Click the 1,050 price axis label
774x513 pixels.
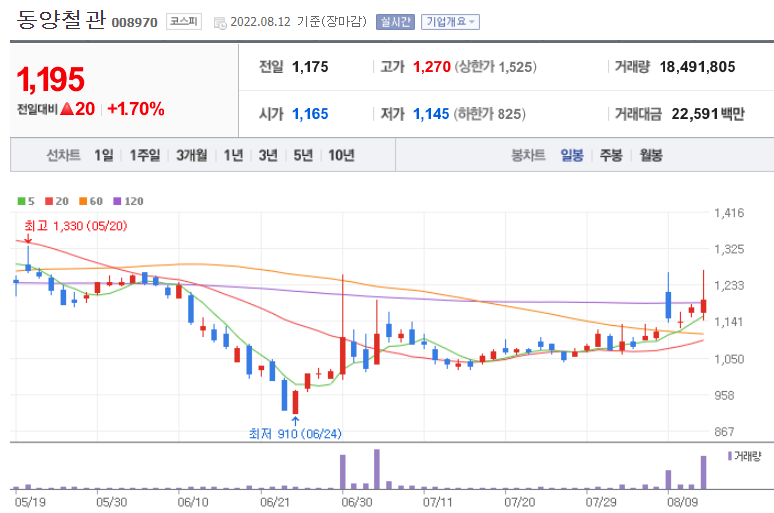point(729,359)
